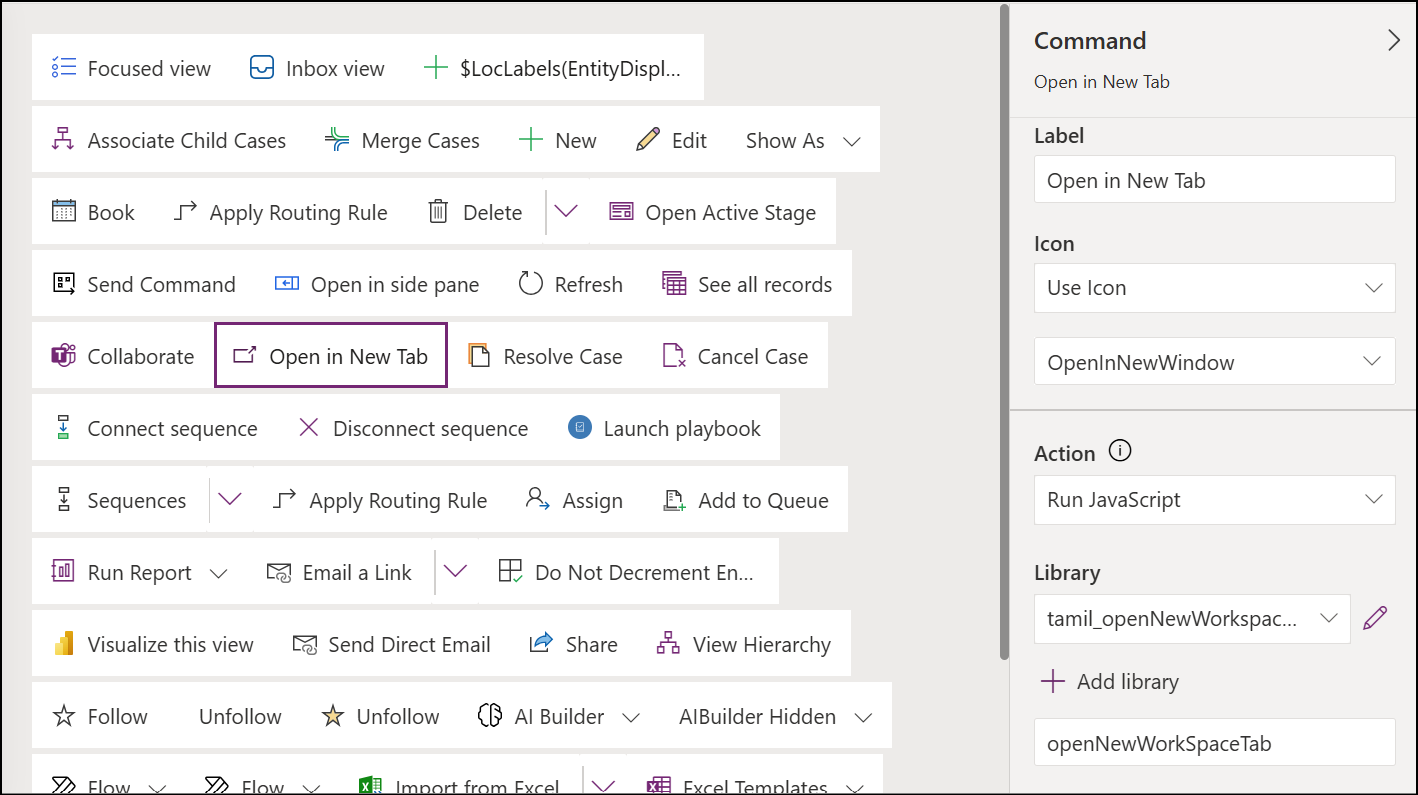Click the Add library button
Image resolution: width=1418 pixels, height=795 pixels.
click(x=1109, y=682)
